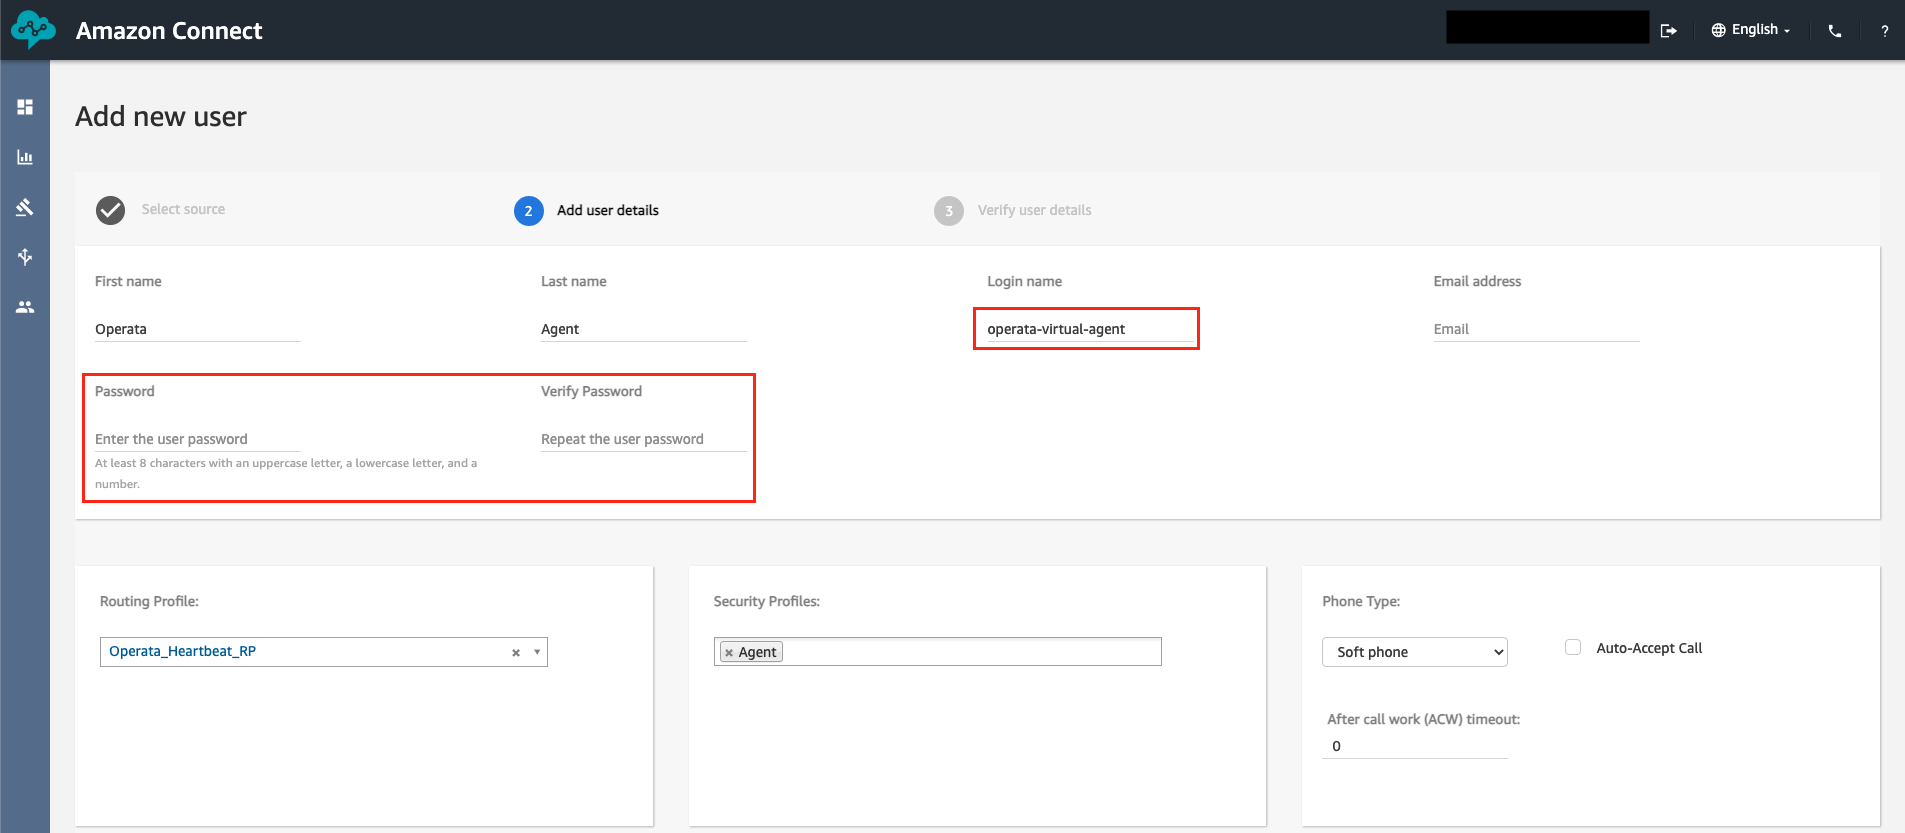Click the Amazon Connect title text
Viewport: 1905px width, 833px height.
[169, 31]
